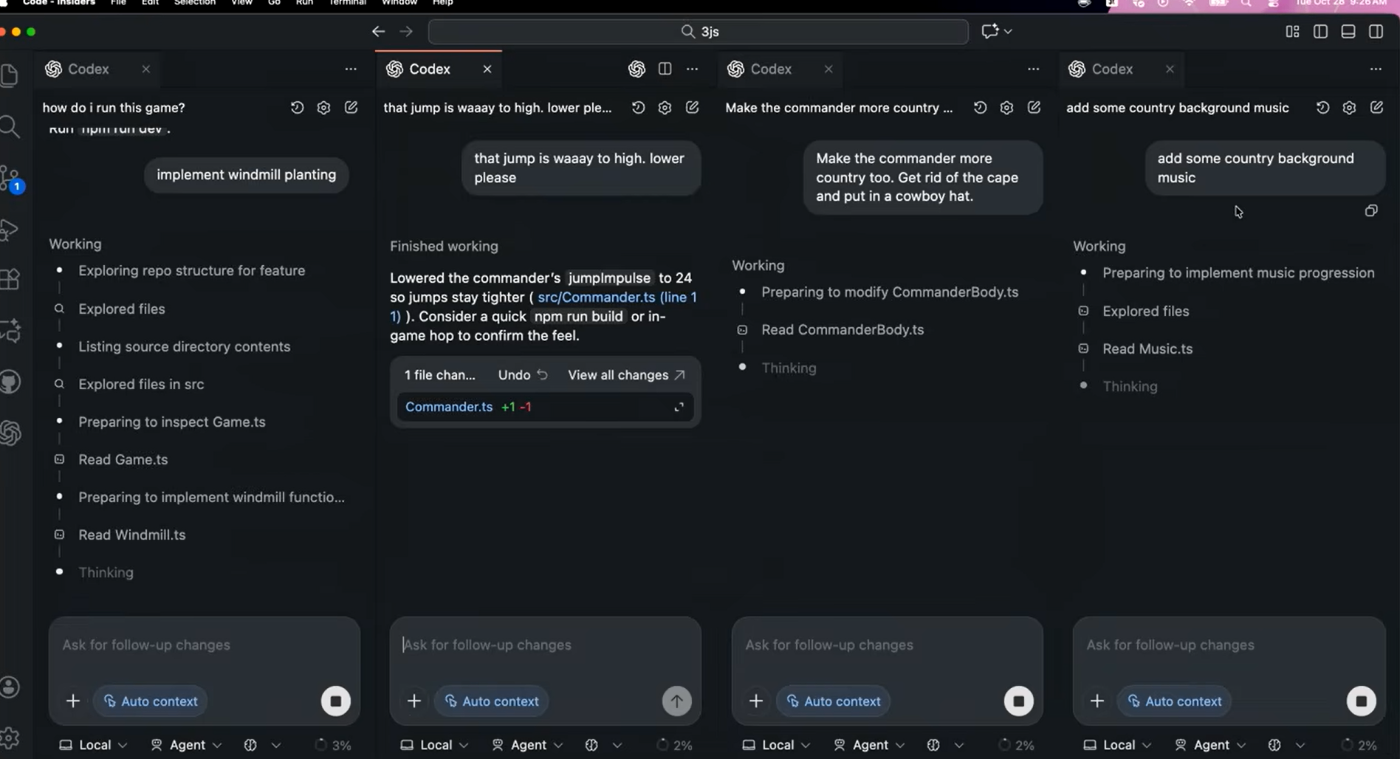Start new chat in commander cowboy panel
The height and width of the screenshot is (759, 1400).
(x=1034, y=108)
